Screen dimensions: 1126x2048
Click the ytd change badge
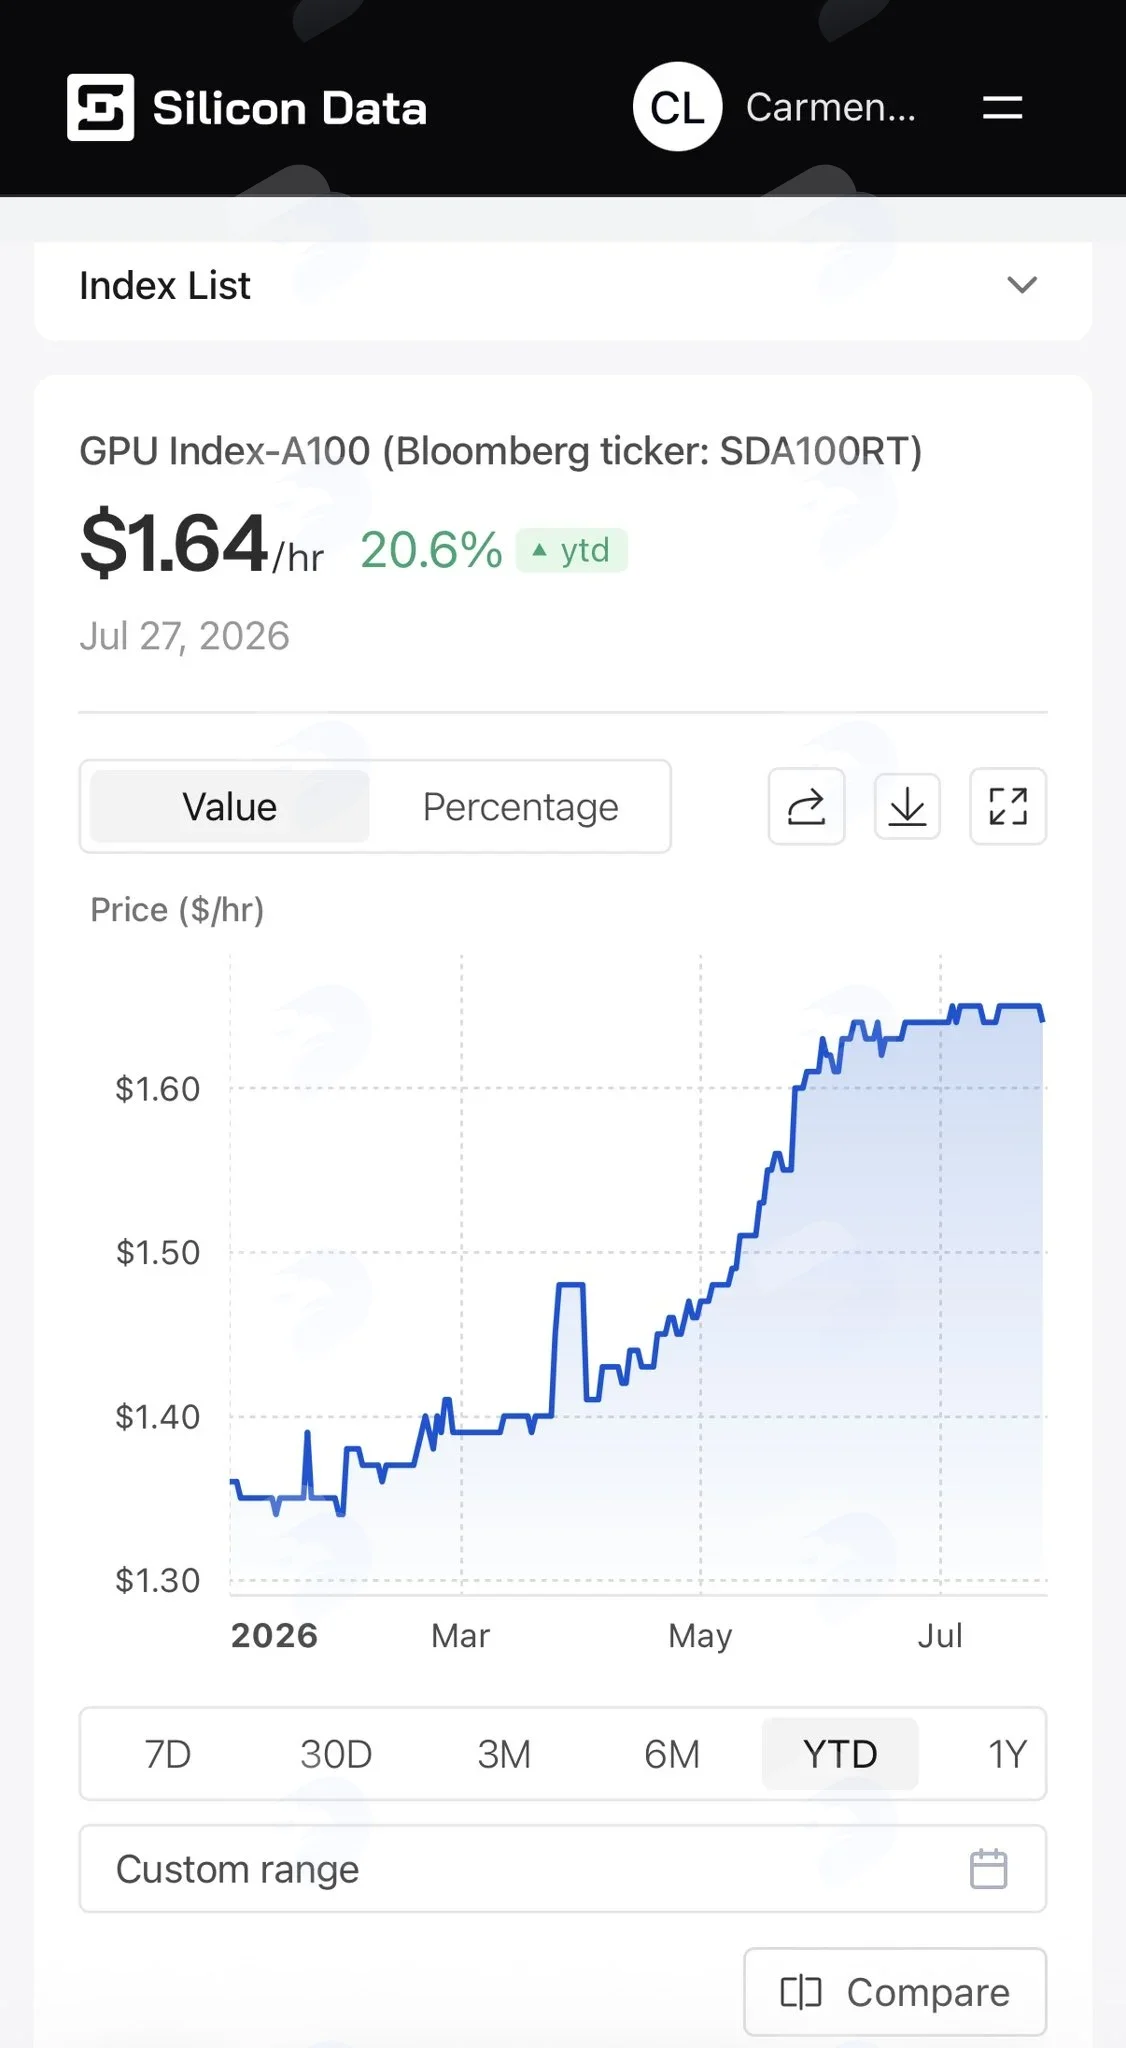[x=571, y=550]
